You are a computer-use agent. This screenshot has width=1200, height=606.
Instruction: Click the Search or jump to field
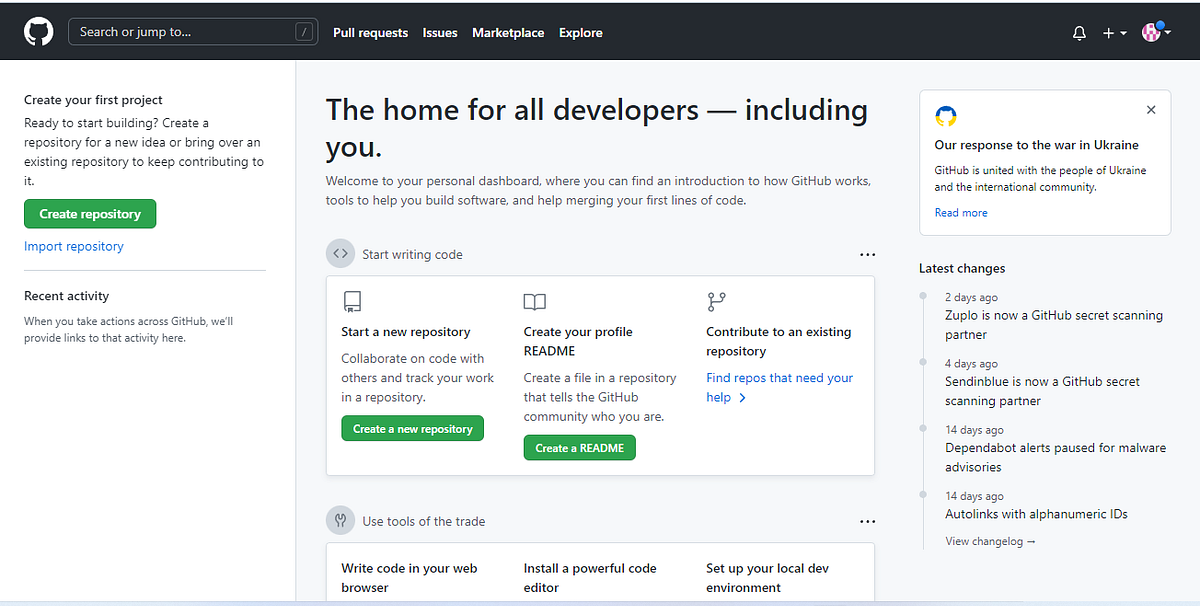(x=193, y=31)
